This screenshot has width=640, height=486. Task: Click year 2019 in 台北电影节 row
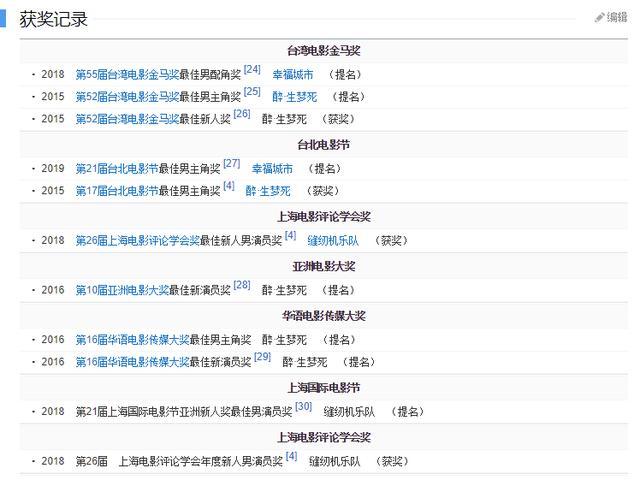53,169
